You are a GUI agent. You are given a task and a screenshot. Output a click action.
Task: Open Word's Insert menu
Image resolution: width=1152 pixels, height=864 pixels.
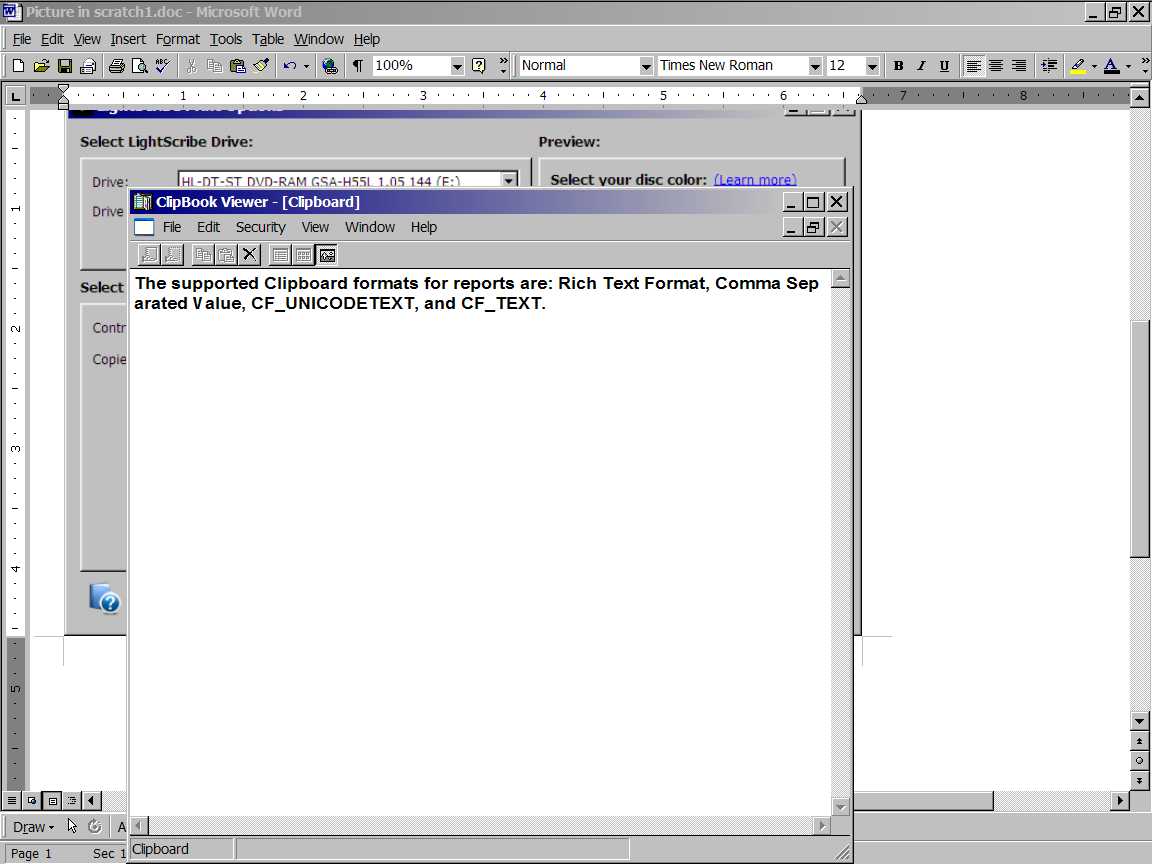click(x=128, y=39)
